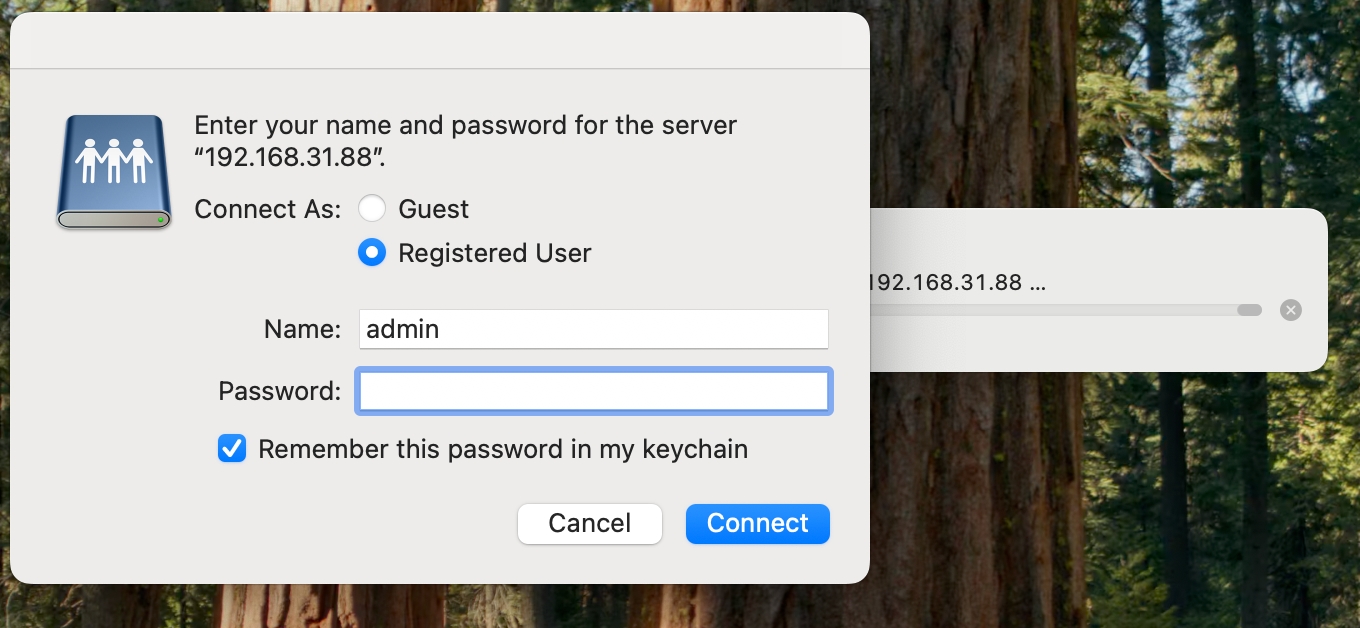The width and height of the screenshot is (1360, 628).
Task: Click the "Password:" field label
Action: [280, 391]
